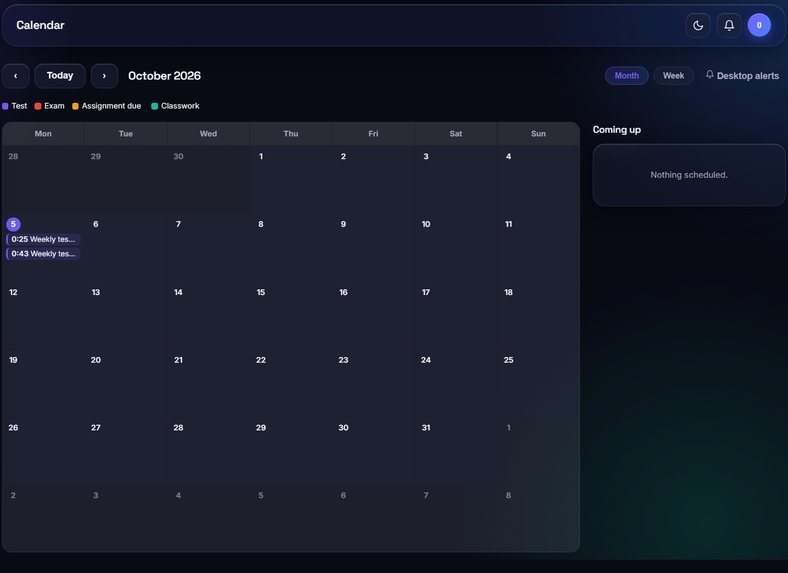Click the Assignment due legend label

coord(112,106)
